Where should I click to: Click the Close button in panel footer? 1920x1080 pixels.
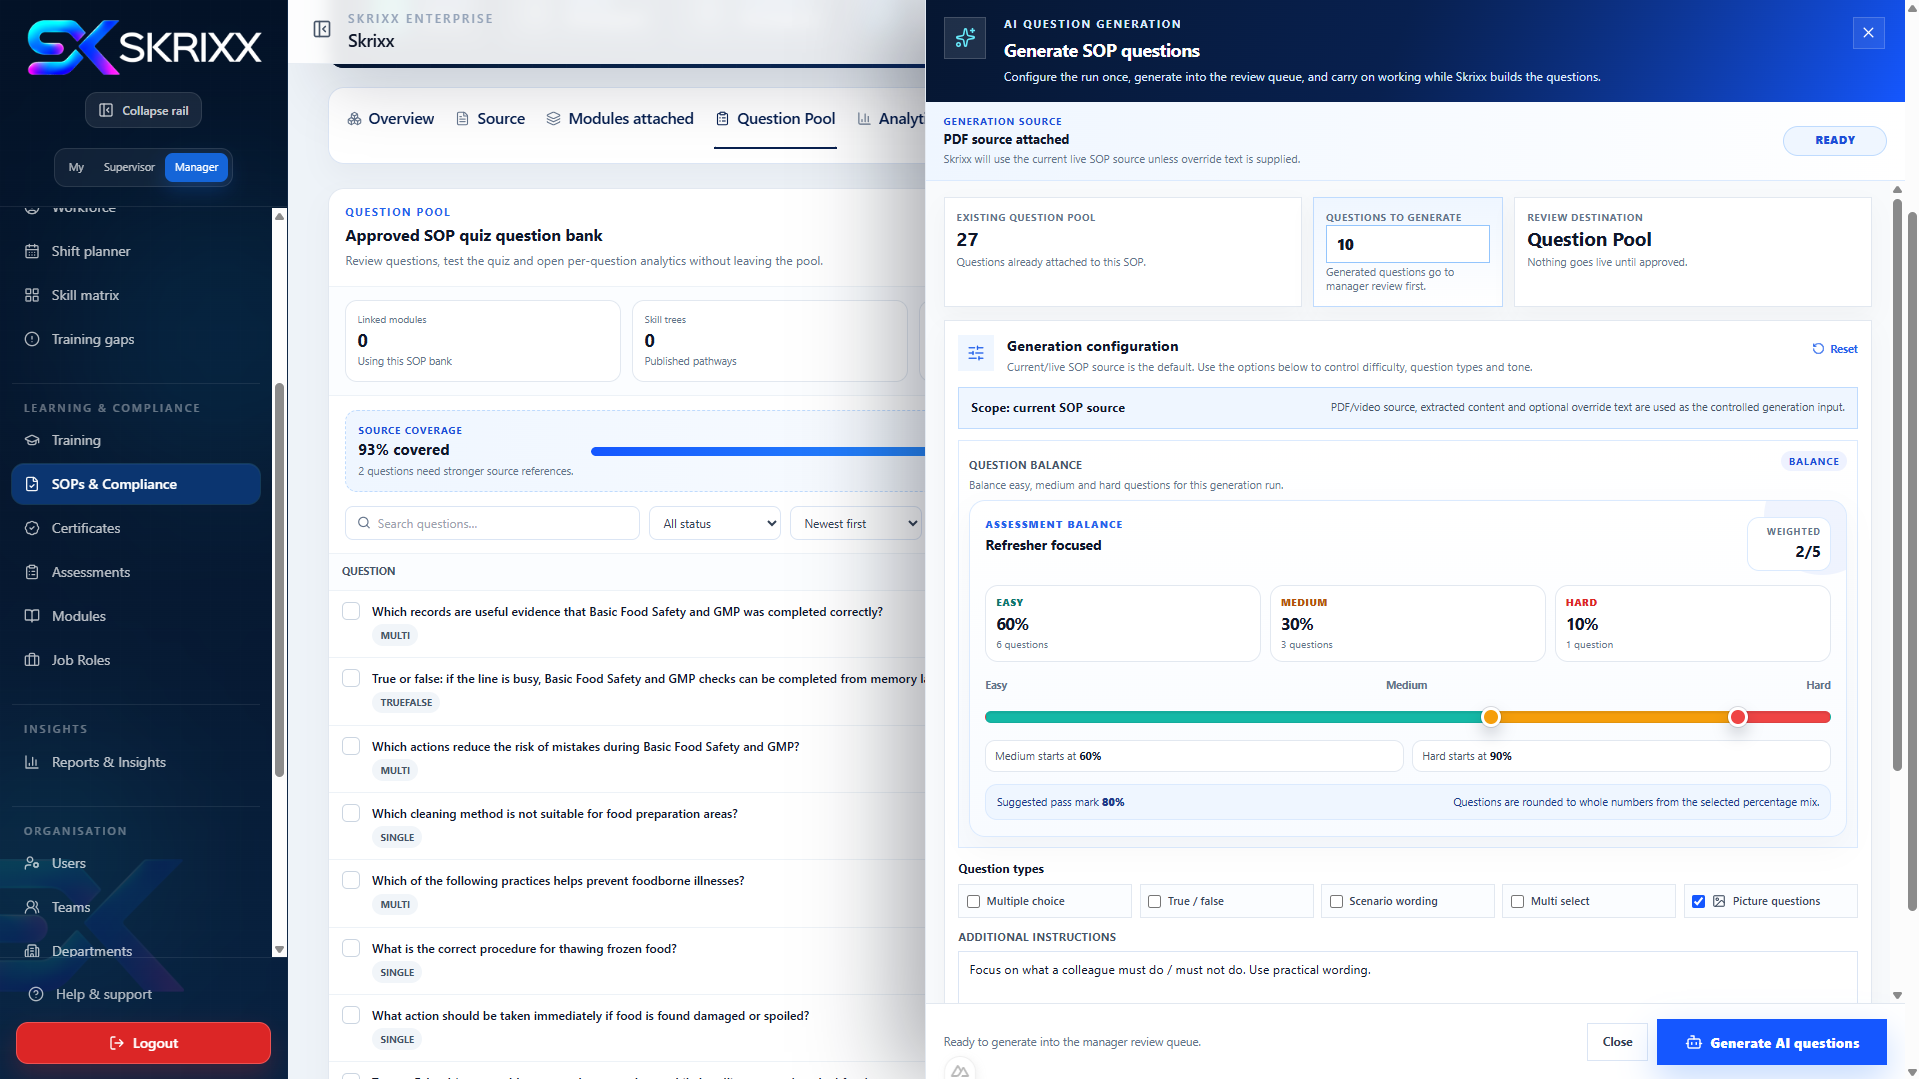pos(1617,1042)
